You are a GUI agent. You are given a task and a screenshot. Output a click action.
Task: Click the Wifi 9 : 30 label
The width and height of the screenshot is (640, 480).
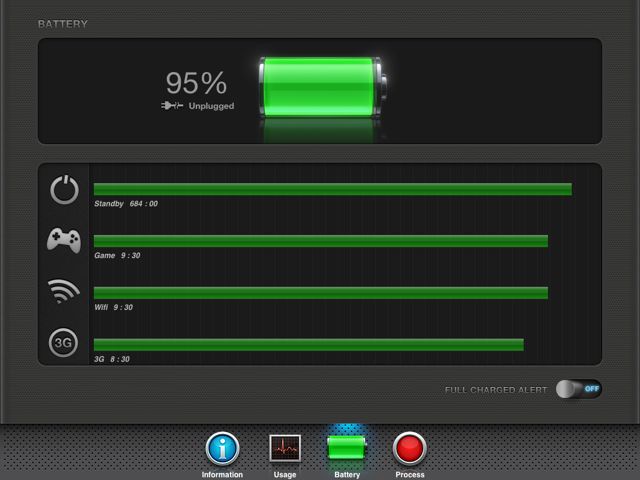pyautogui.click(x=113, y=307)
